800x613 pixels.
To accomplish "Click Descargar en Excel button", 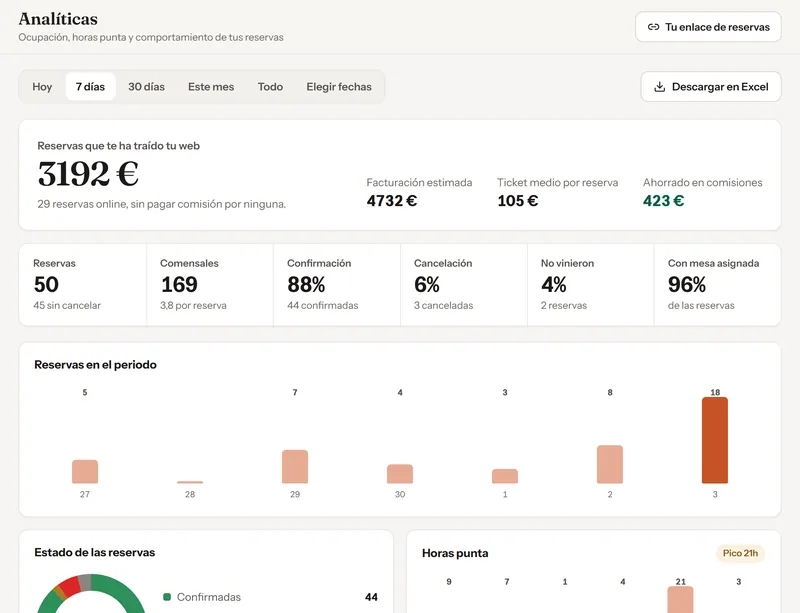I will pyautogui.click(x=711, y=87).
